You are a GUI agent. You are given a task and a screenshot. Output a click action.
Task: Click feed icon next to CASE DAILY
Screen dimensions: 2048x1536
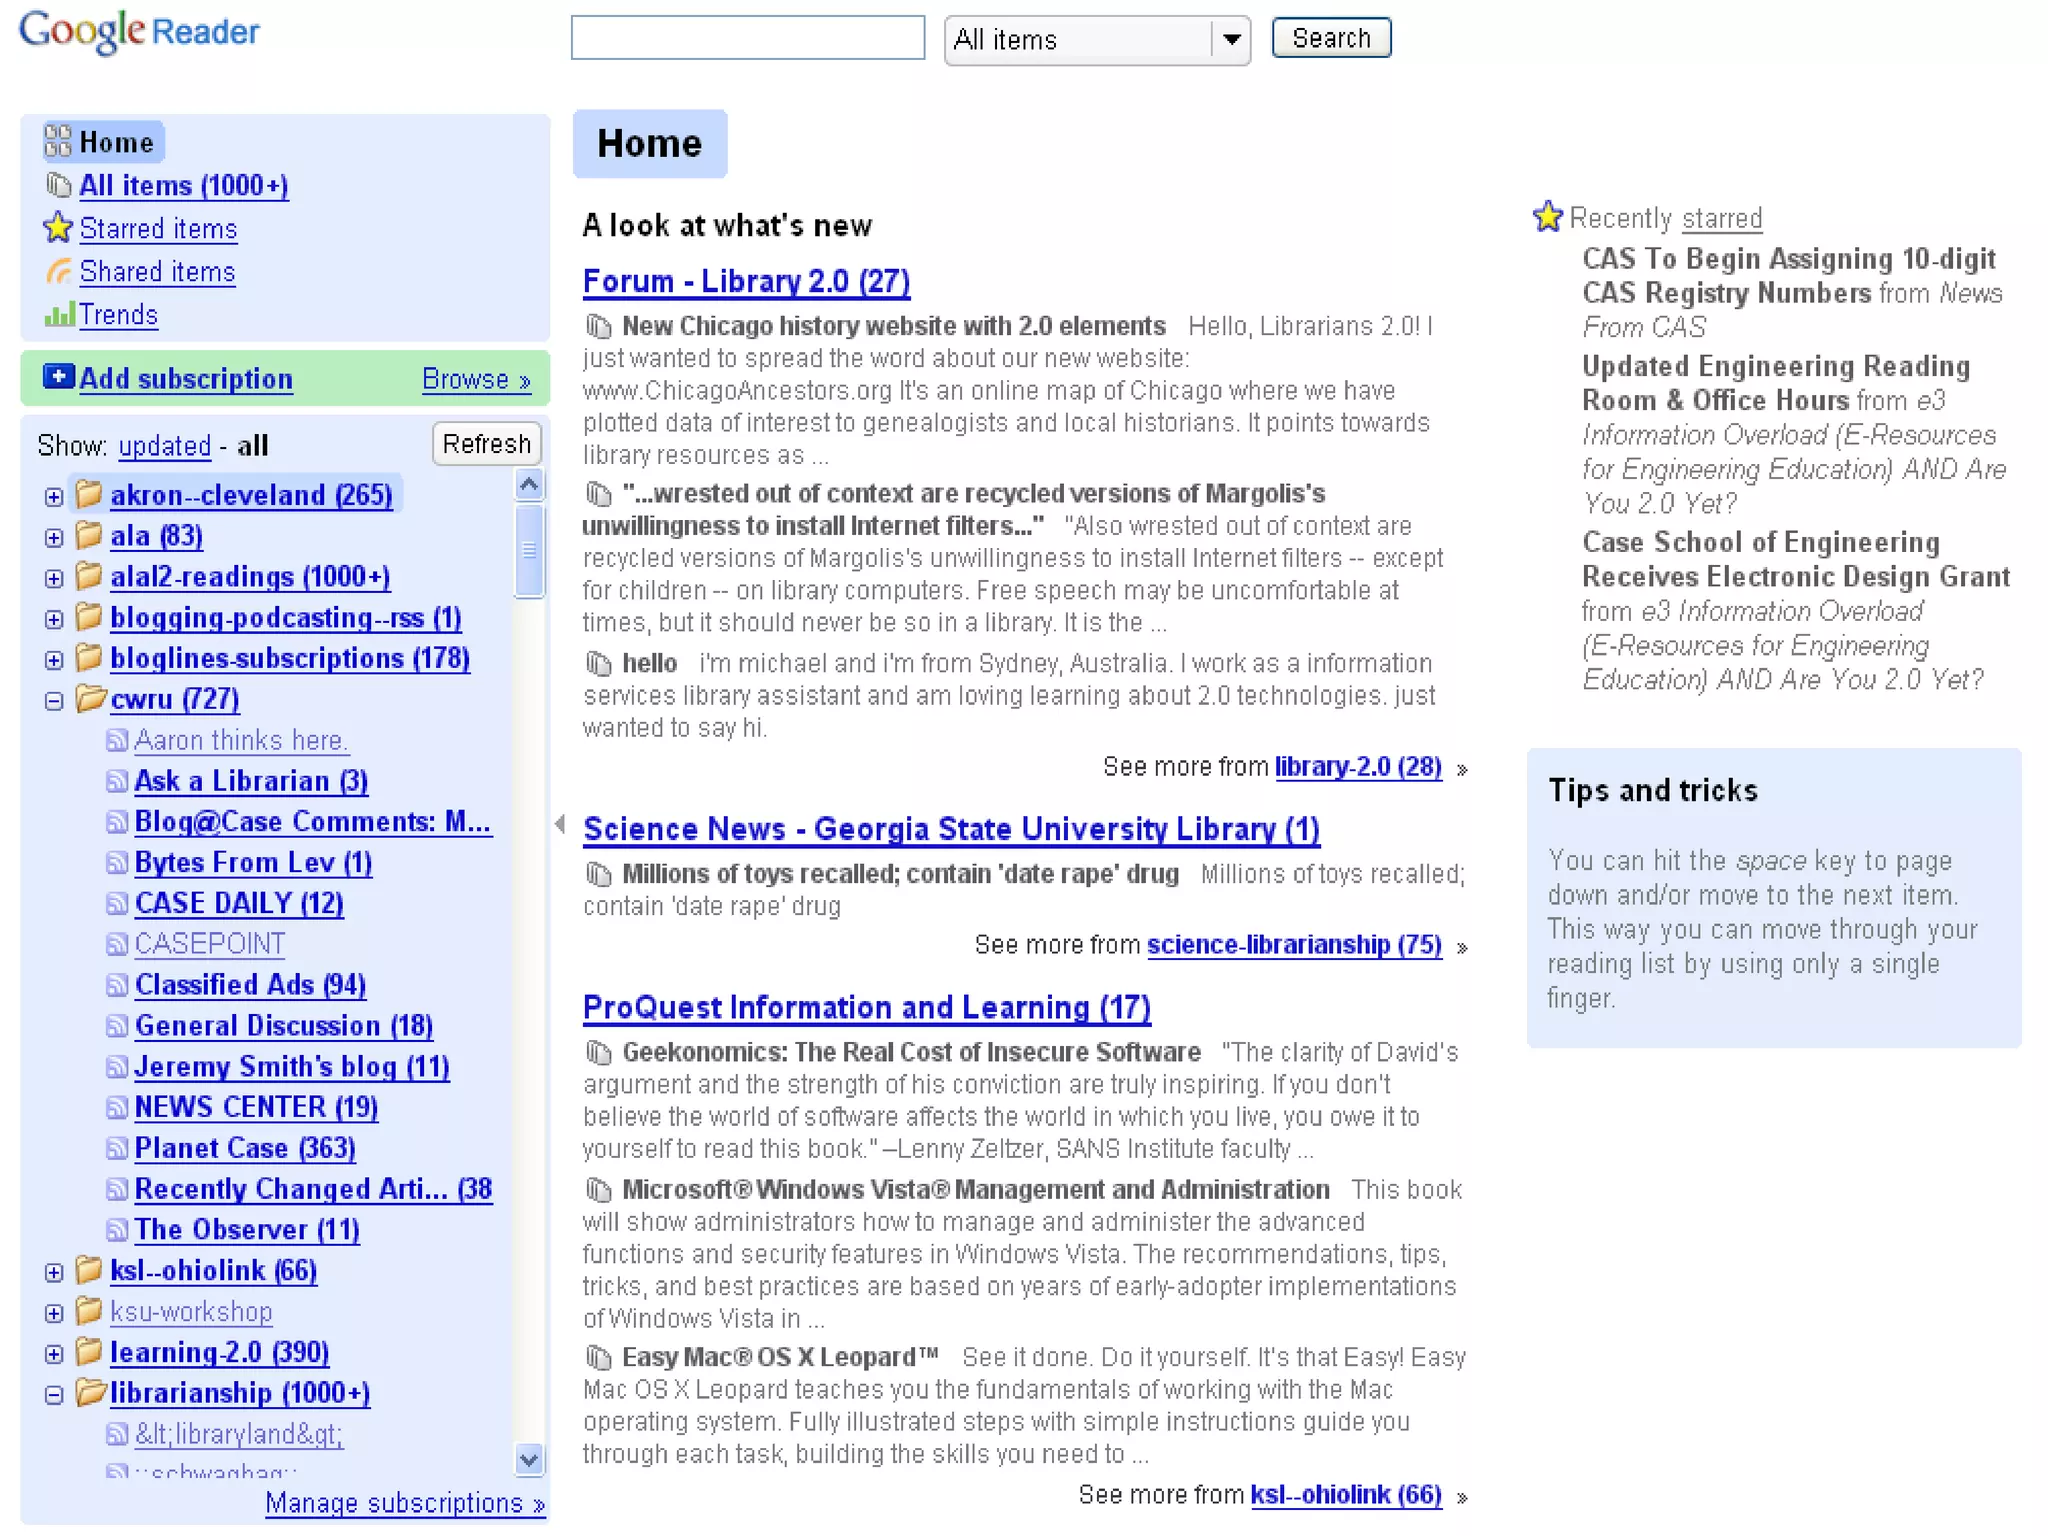117,904
